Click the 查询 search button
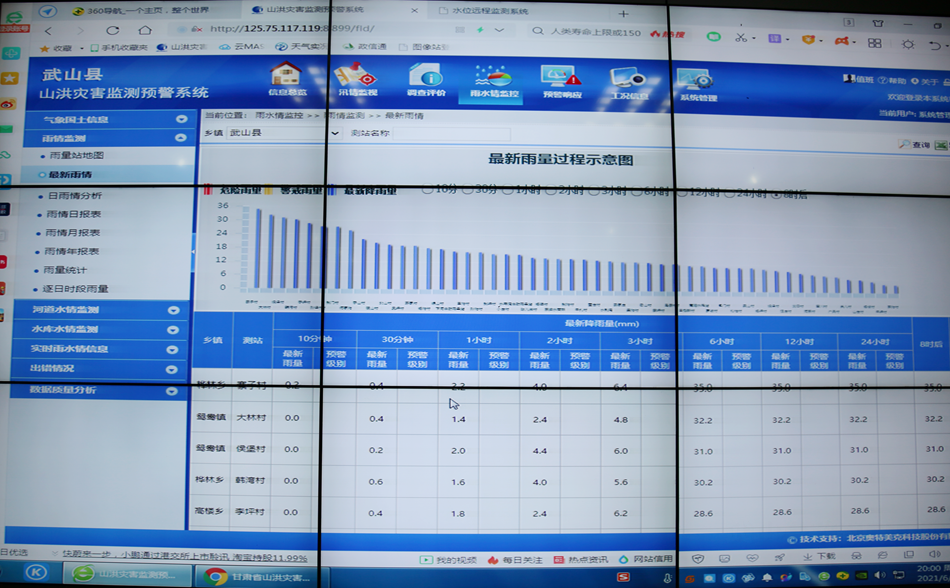Image resolution: width=950 pixels, height=588 pixels. [914, 145]
